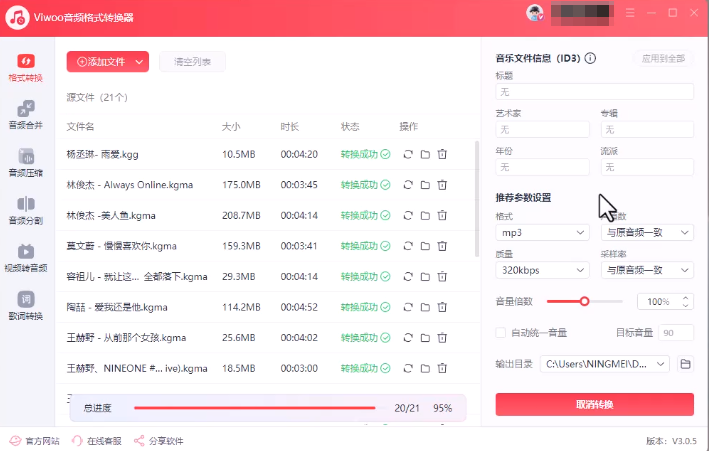Open the 音频分割 audio split tool
The width and height of the screenshot is (709, 451).
click(x=26, y=210)
